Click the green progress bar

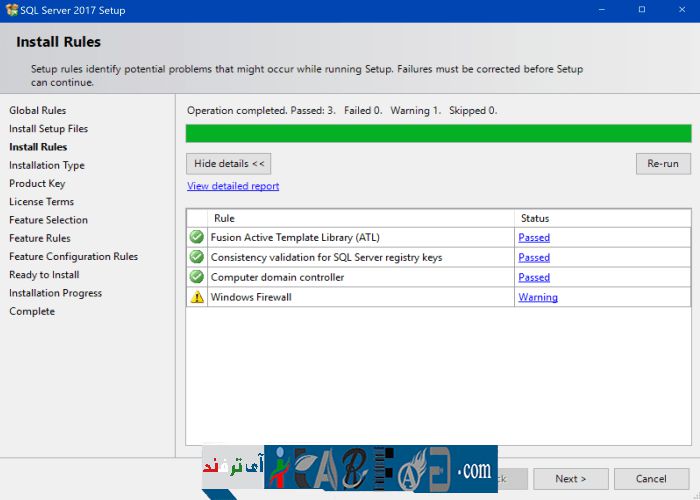click(438, 134)
